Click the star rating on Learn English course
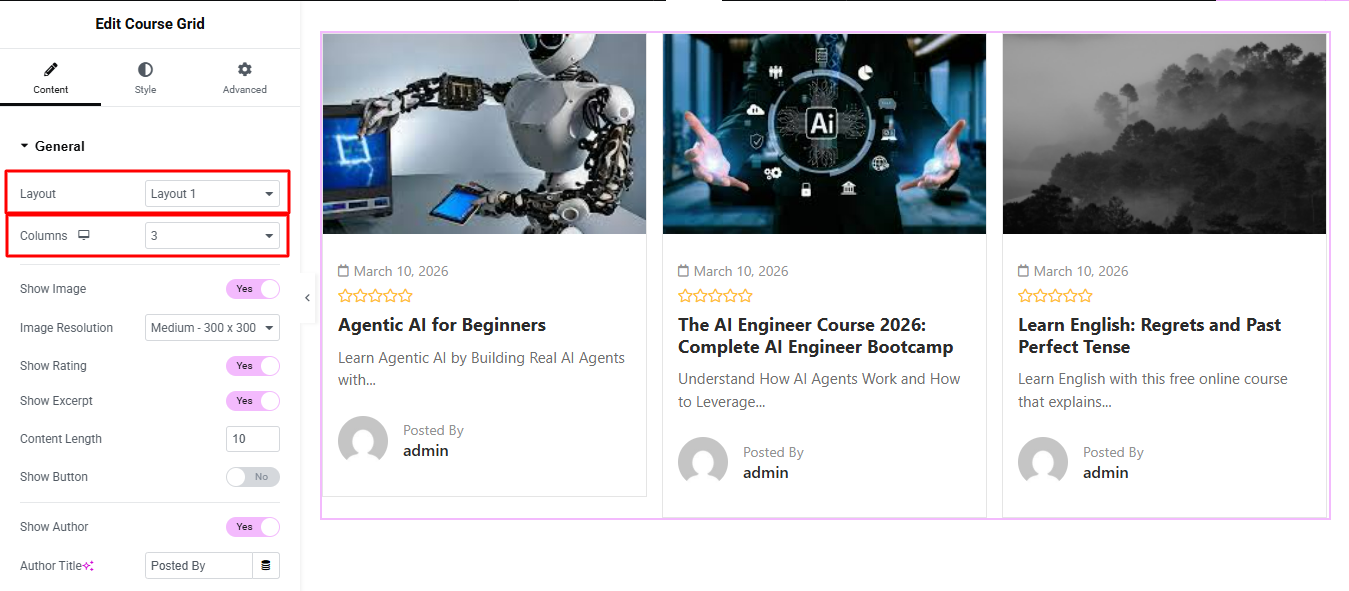 (x=1055, y=296)
